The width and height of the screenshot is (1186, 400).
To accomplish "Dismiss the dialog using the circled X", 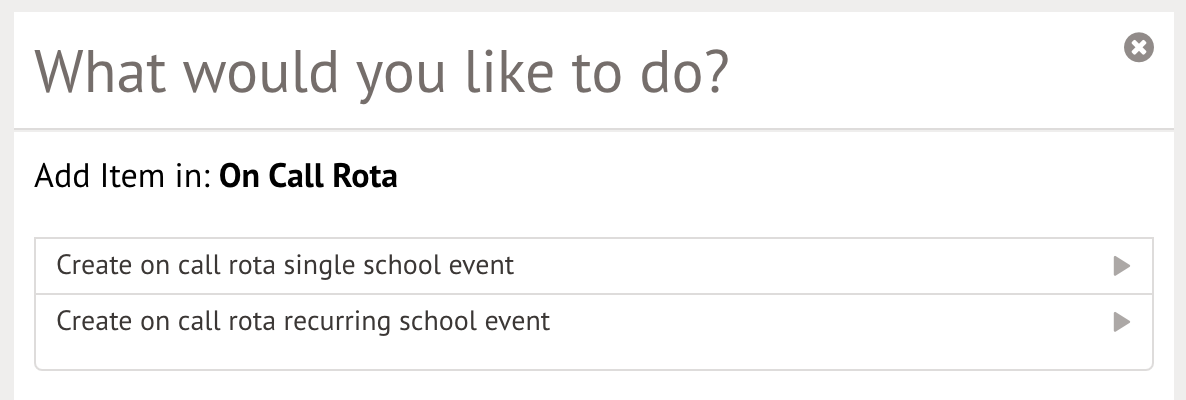I will (1139, 47).
